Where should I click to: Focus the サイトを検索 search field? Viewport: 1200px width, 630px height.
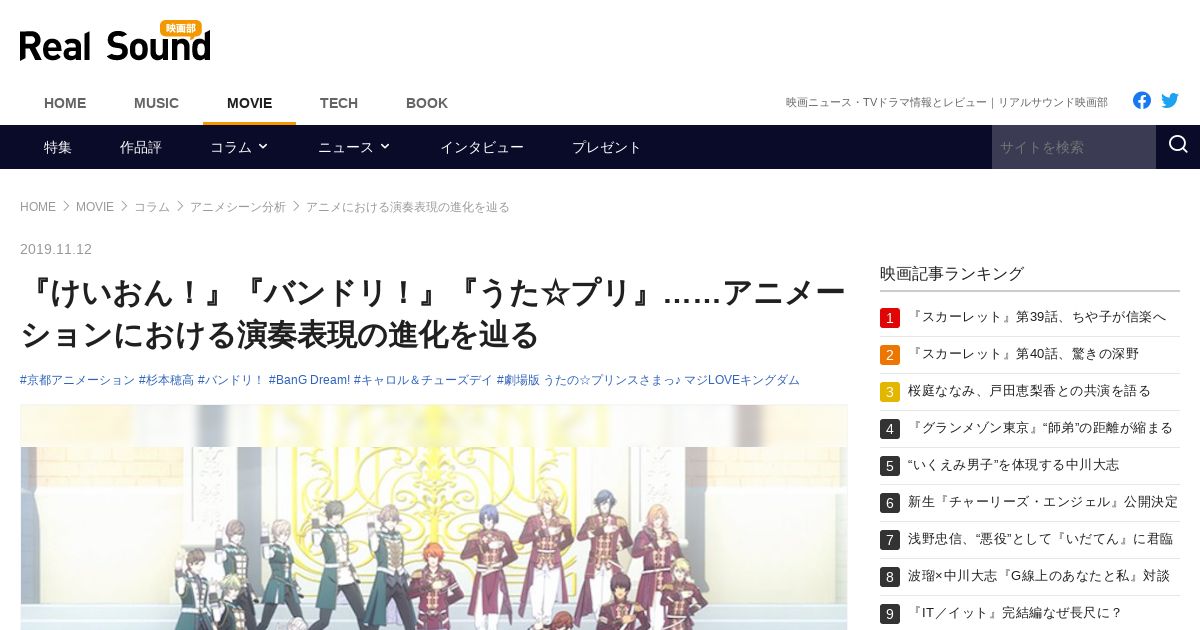coord(1074,147)
